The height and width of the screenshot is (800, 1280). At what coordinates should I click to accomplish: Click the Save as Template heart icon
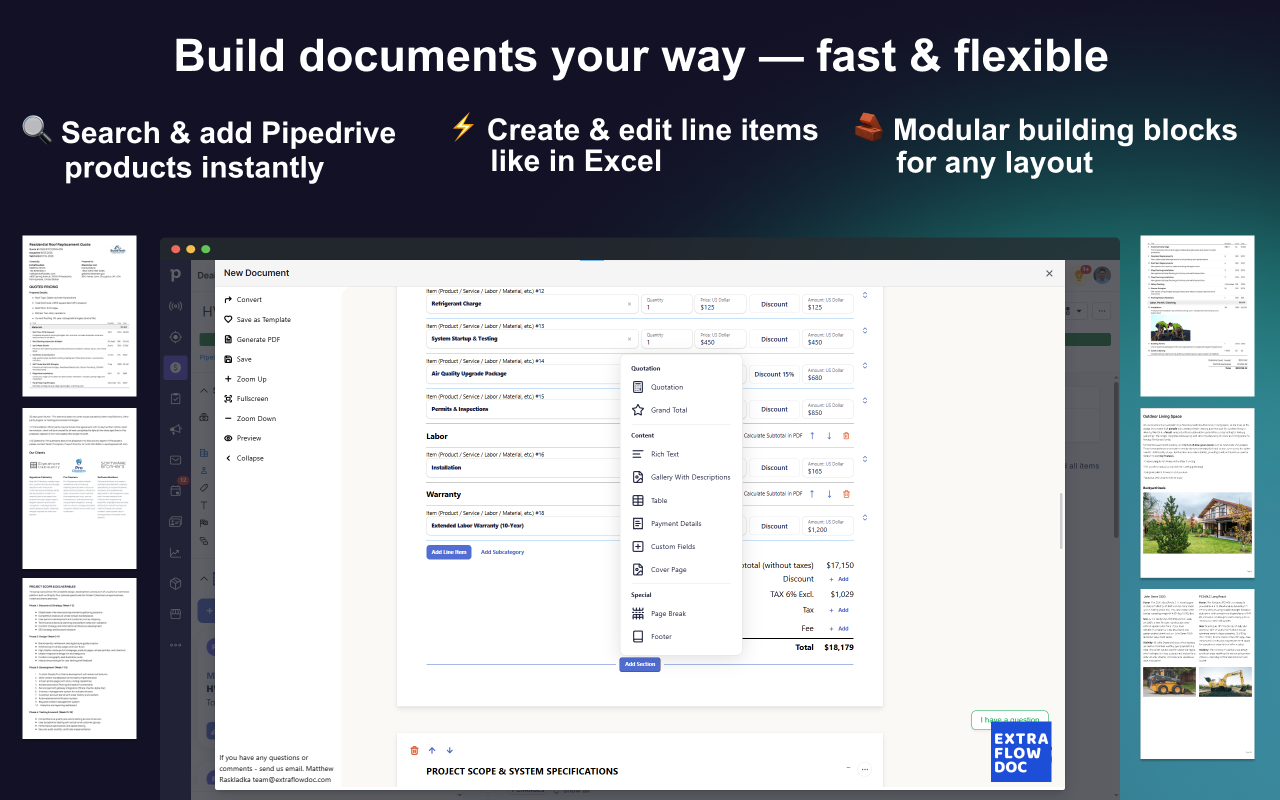tap(228, 320)
